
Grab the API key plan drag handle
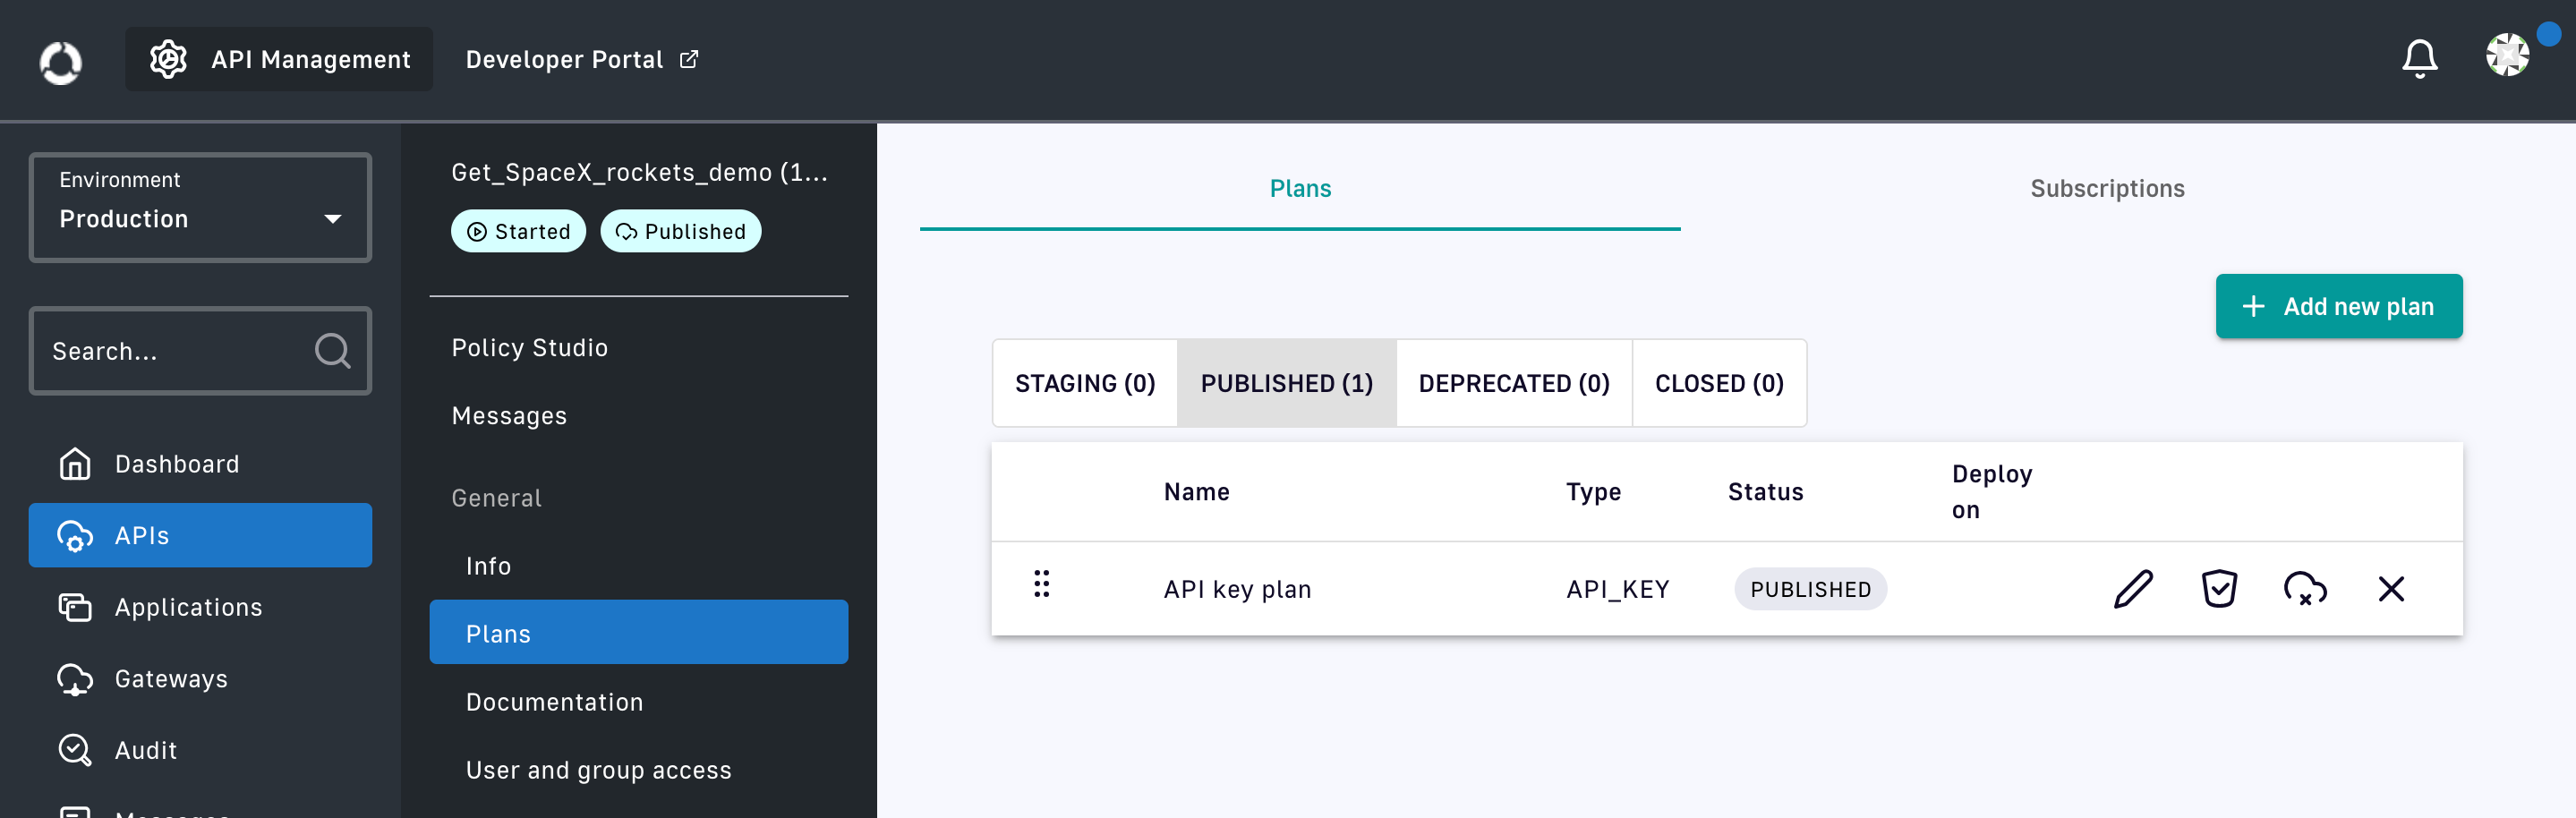pyautogui.click(x=1041, y=584)
